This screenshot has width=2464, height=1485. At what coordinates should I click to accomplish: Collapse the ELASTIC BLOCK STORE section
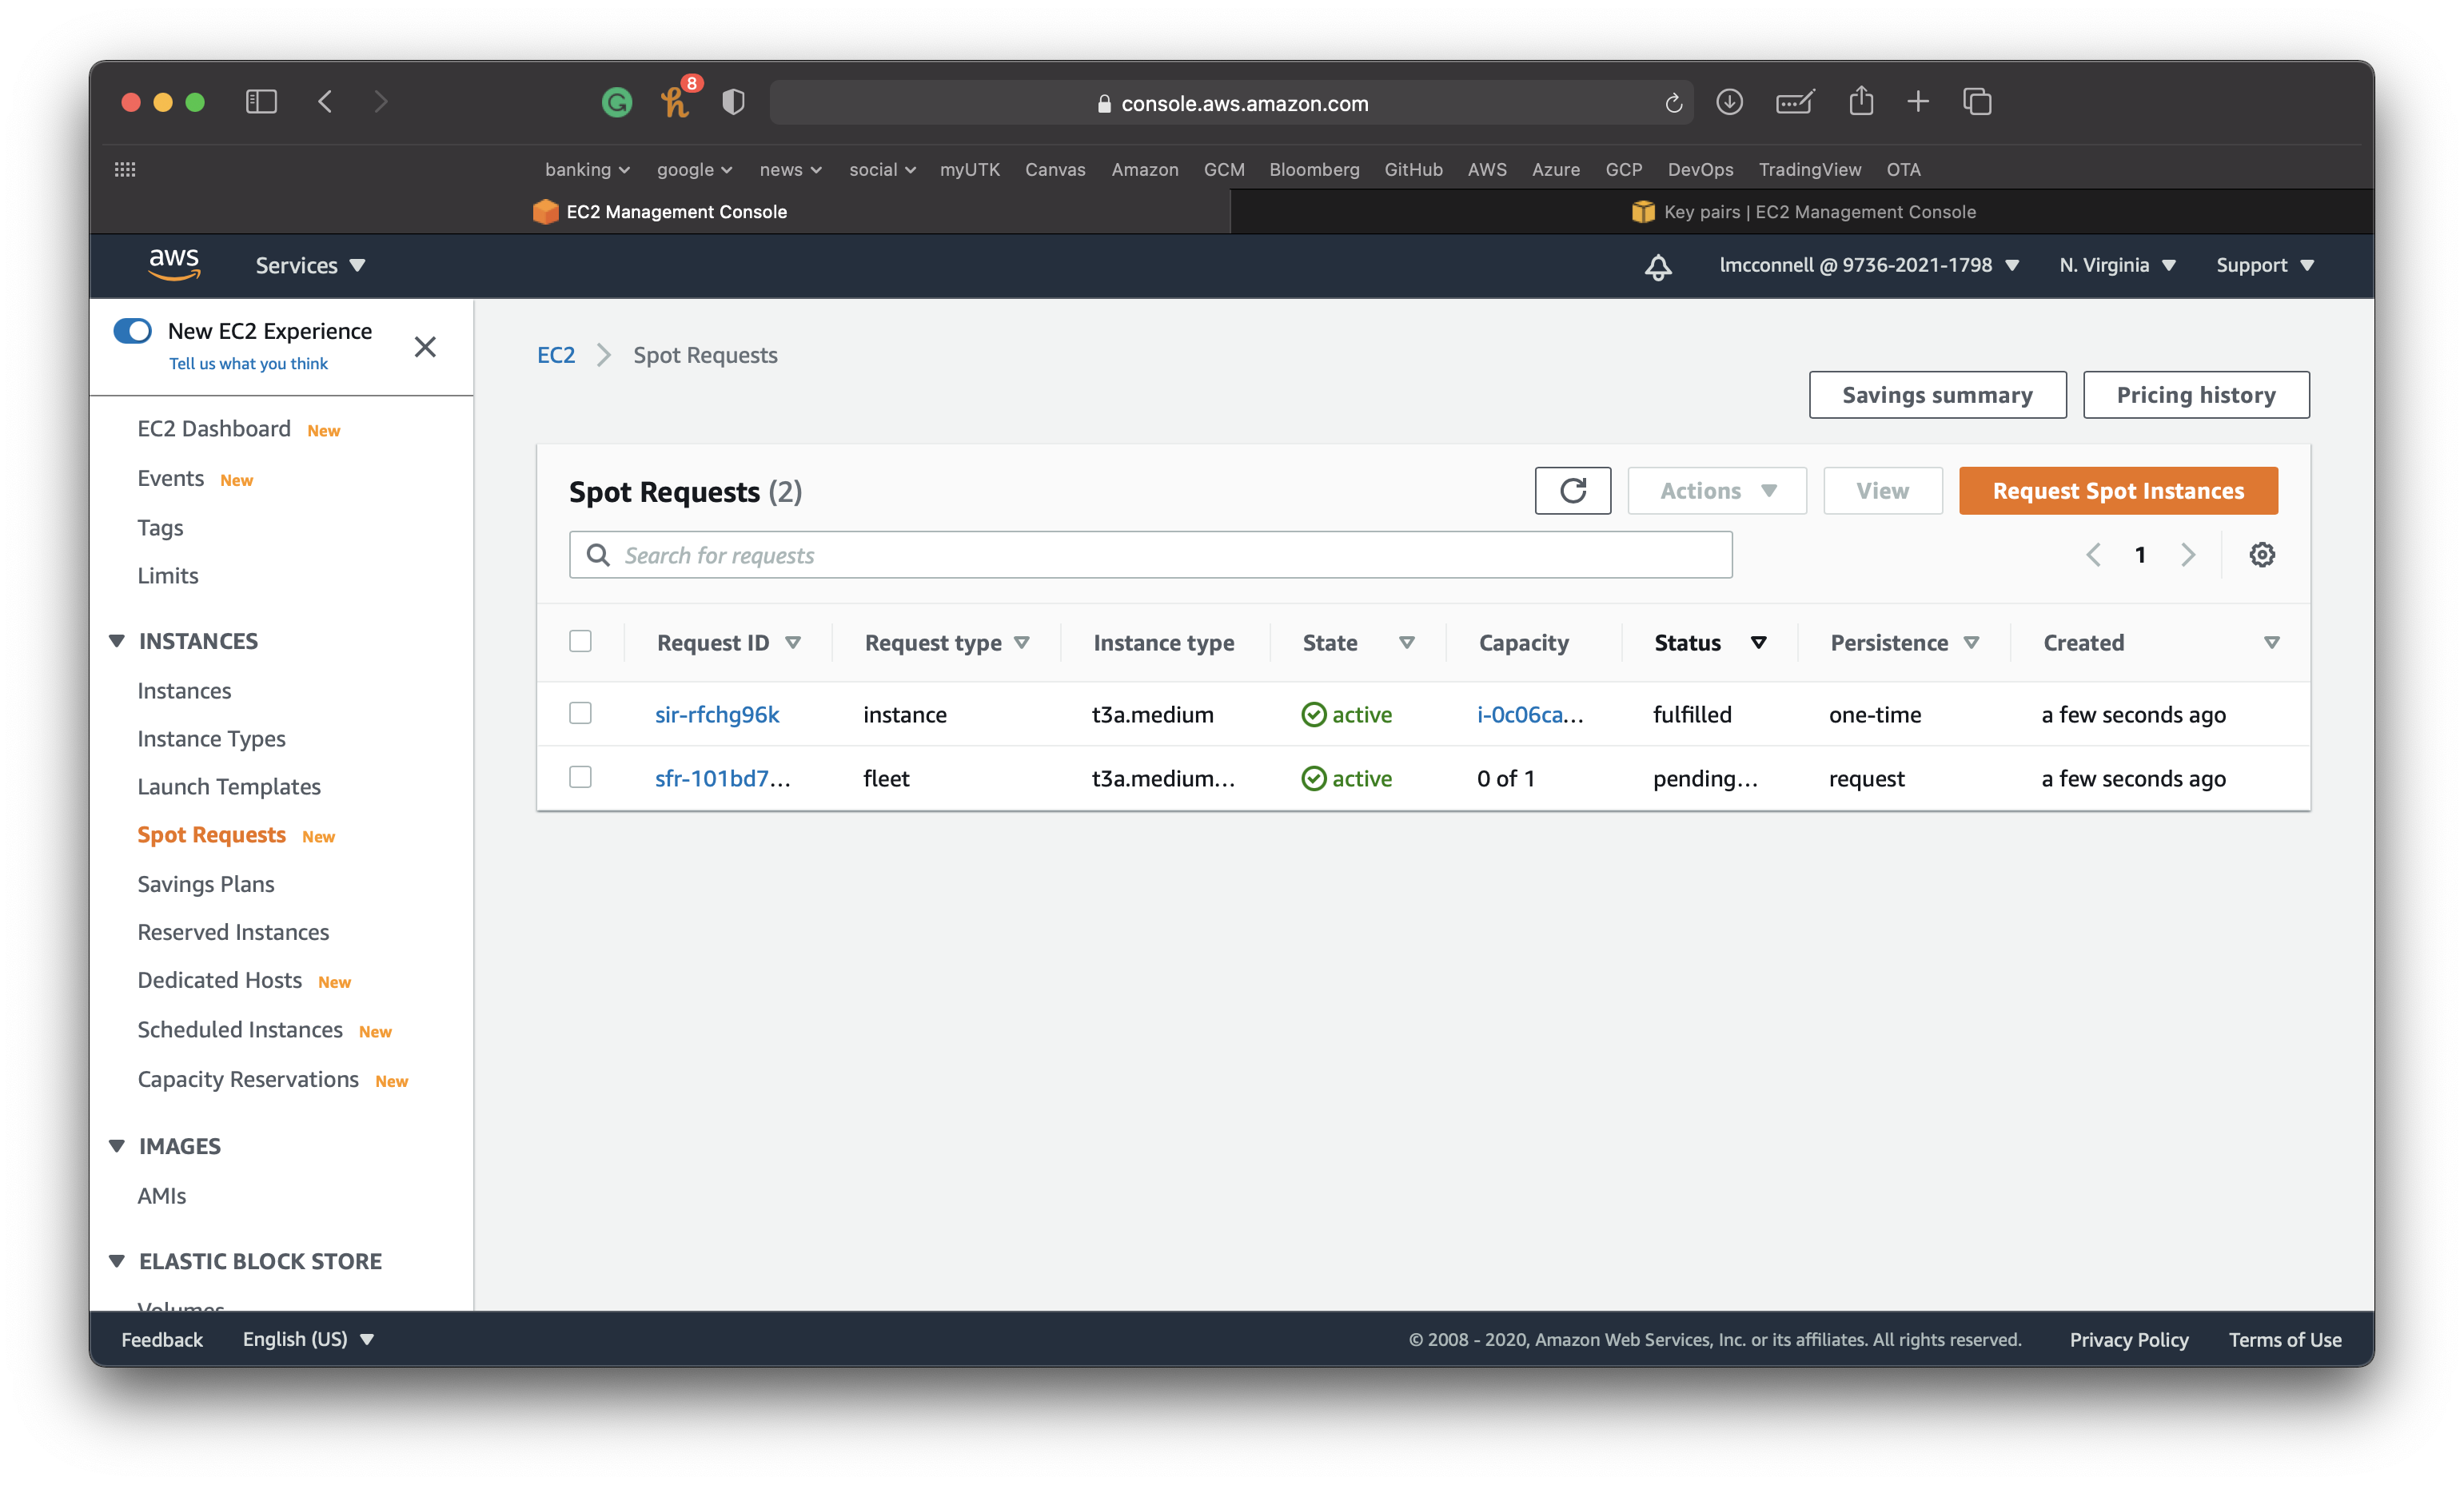coord(117,1261)
